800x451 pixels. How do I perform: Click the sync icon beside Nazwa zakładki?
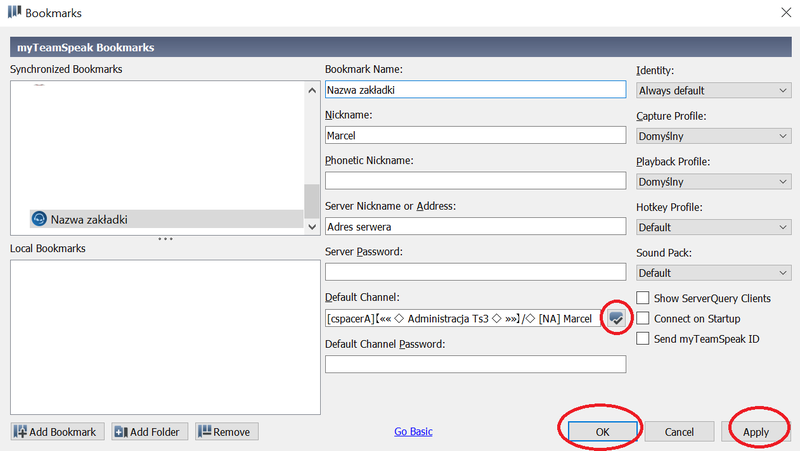coord(39,219)
